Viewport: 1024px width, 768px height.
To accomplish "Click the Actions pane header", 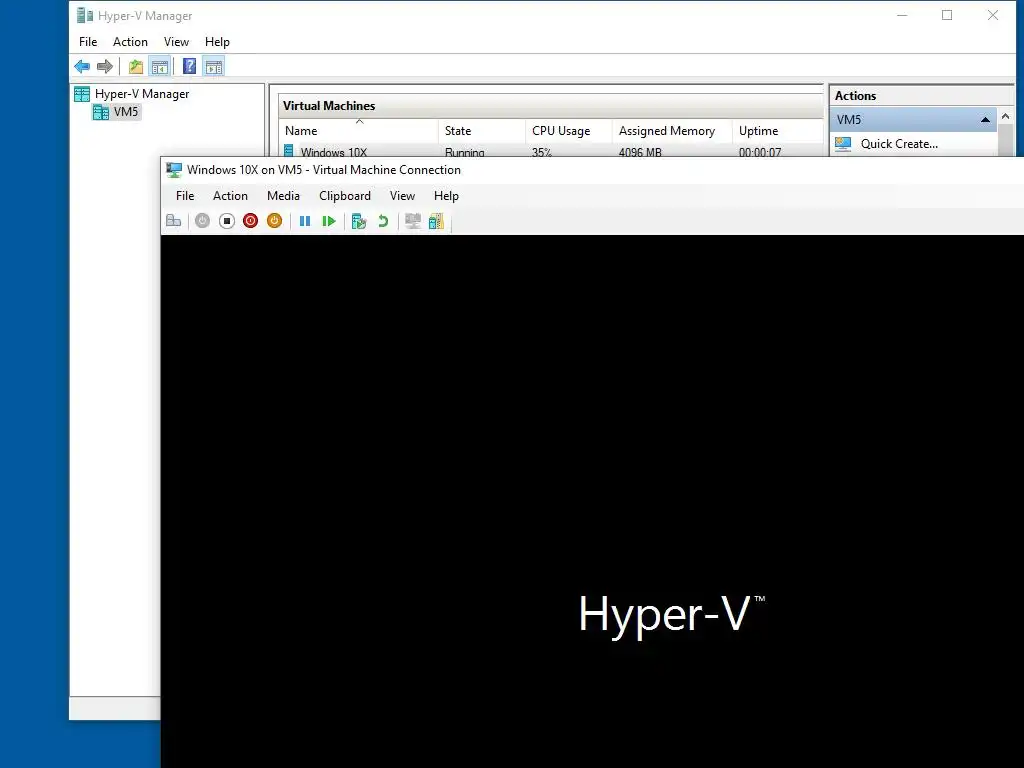I will [921, 95].
